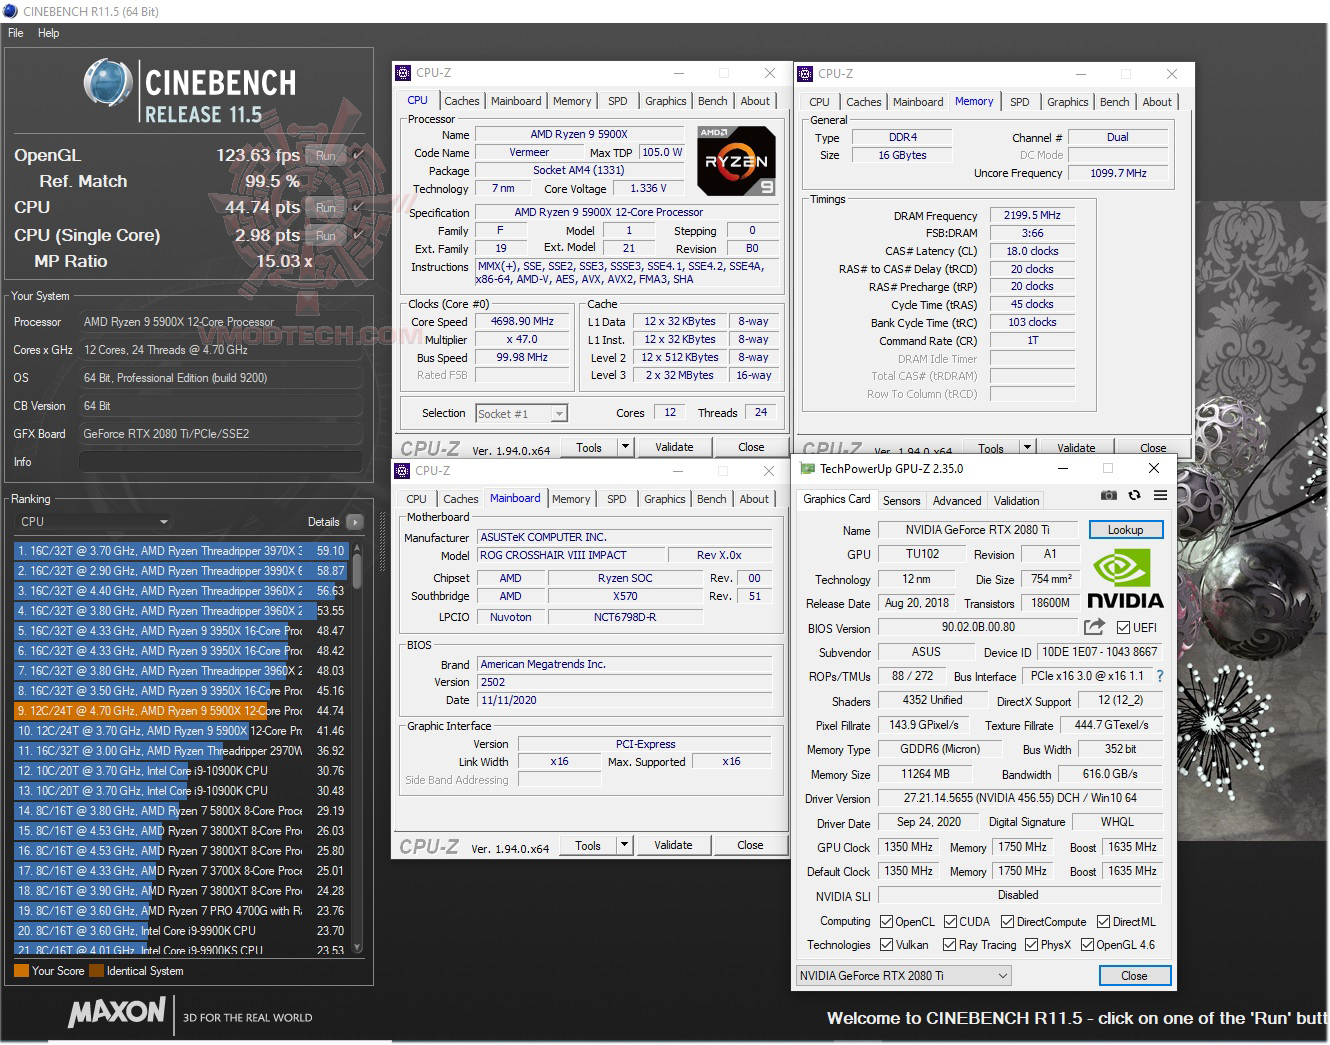Viewport: 1330px width, 1045px height.
Task: Open the Graphics tab in the CPU-Z Mainboard window
Action: tap(665, 499)
